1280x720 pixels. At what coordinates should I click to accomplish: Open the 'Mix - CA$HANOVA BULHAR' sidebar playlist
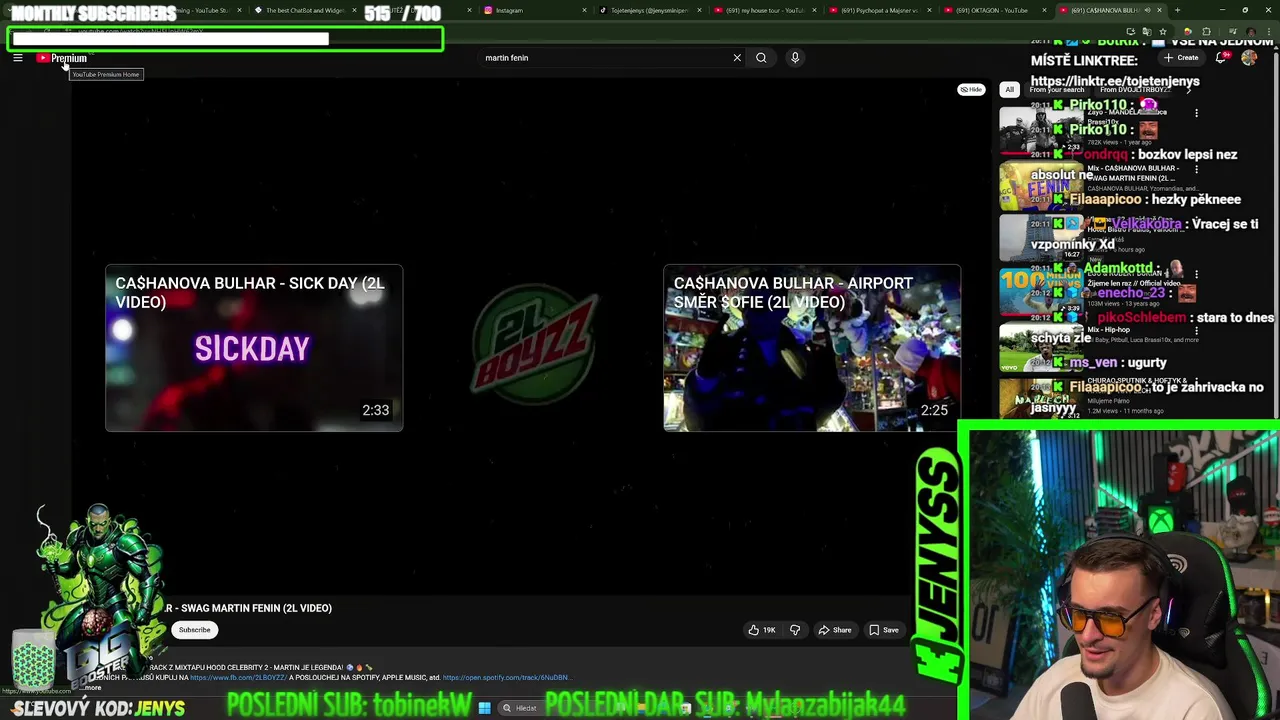pyautogui.click(x=1040, y=186)
